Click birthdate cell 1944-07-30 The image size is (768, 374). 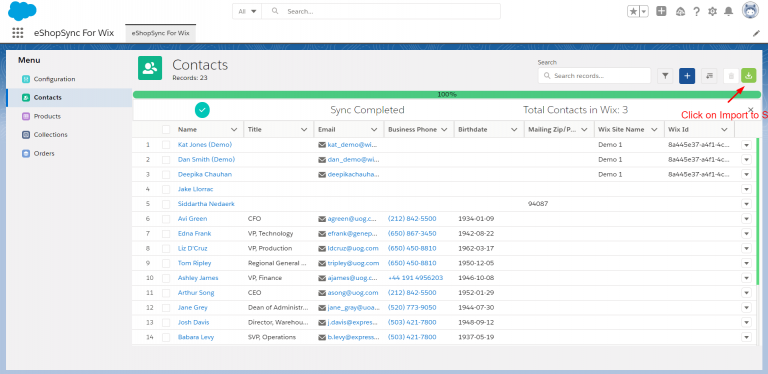click(x=476, y=307)
